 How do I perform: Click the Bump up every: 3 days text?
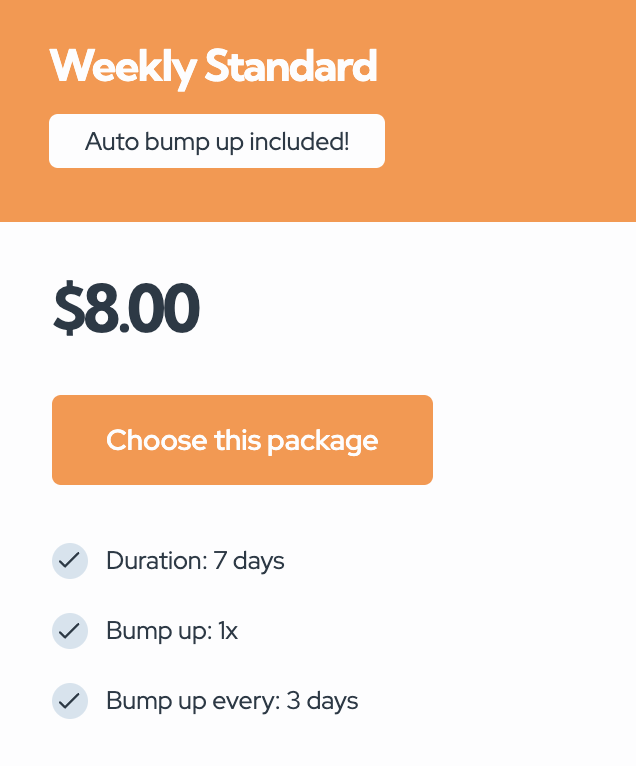tap(232, 701)
